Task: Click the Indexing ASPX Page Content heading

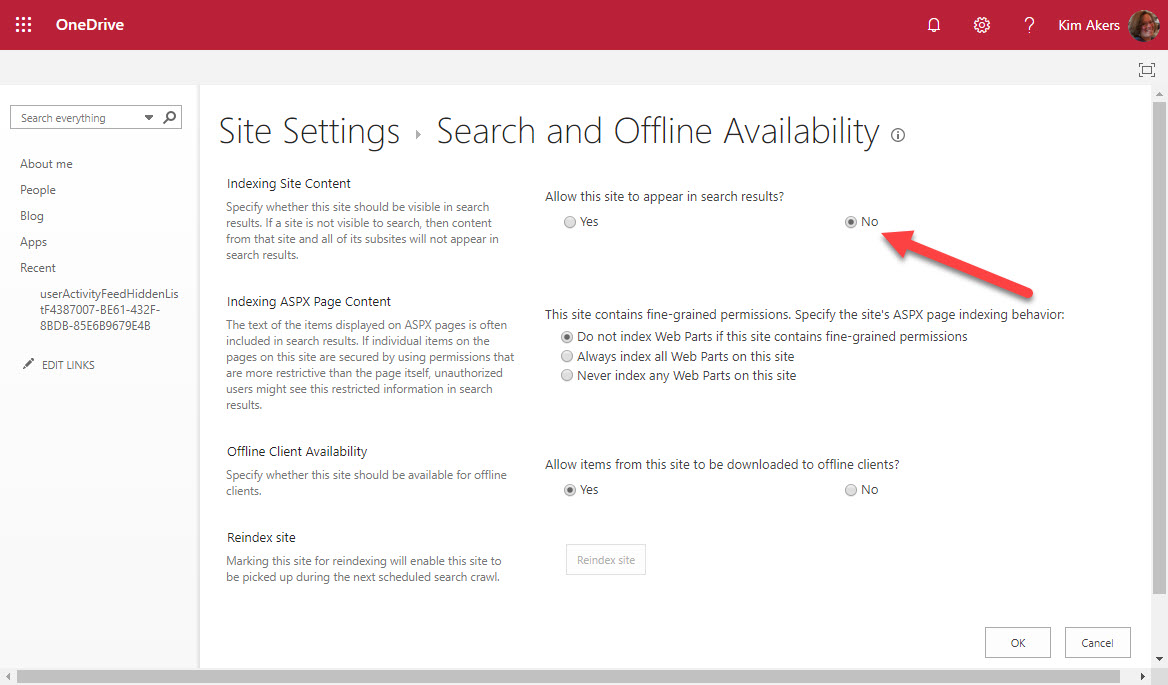Action: click(x=308, y=302)
